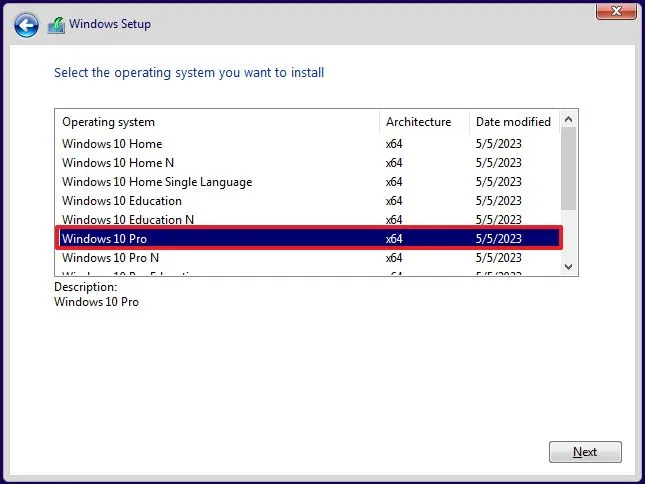Viewport: 645px width, 484px height.
Task: Select the Windows 10 Home N entry
Action: click(307, 163)
